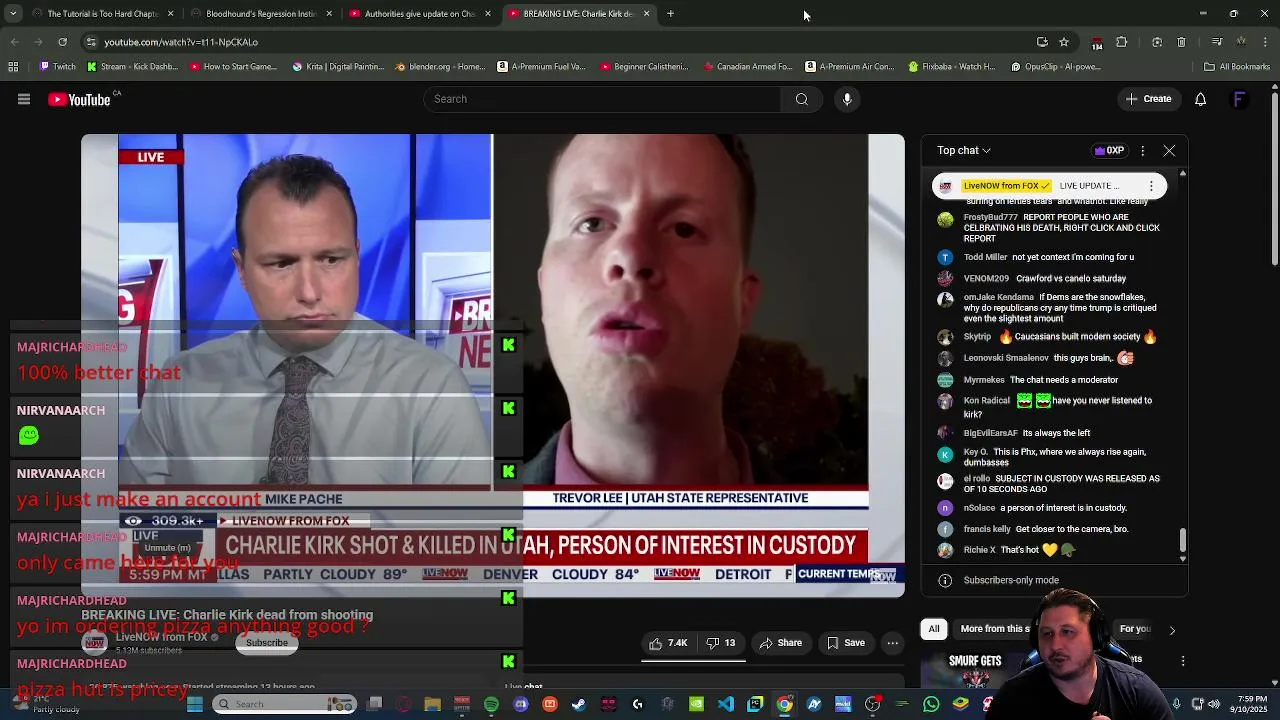The height and width of the screenshot is (720, 1280).
Task: Open WhatsApp from taskbar
Action: (931, 705)
